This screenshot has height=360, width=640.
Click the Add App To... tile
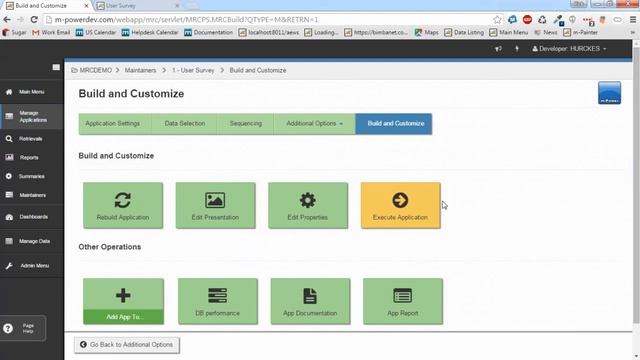(123, 301)
